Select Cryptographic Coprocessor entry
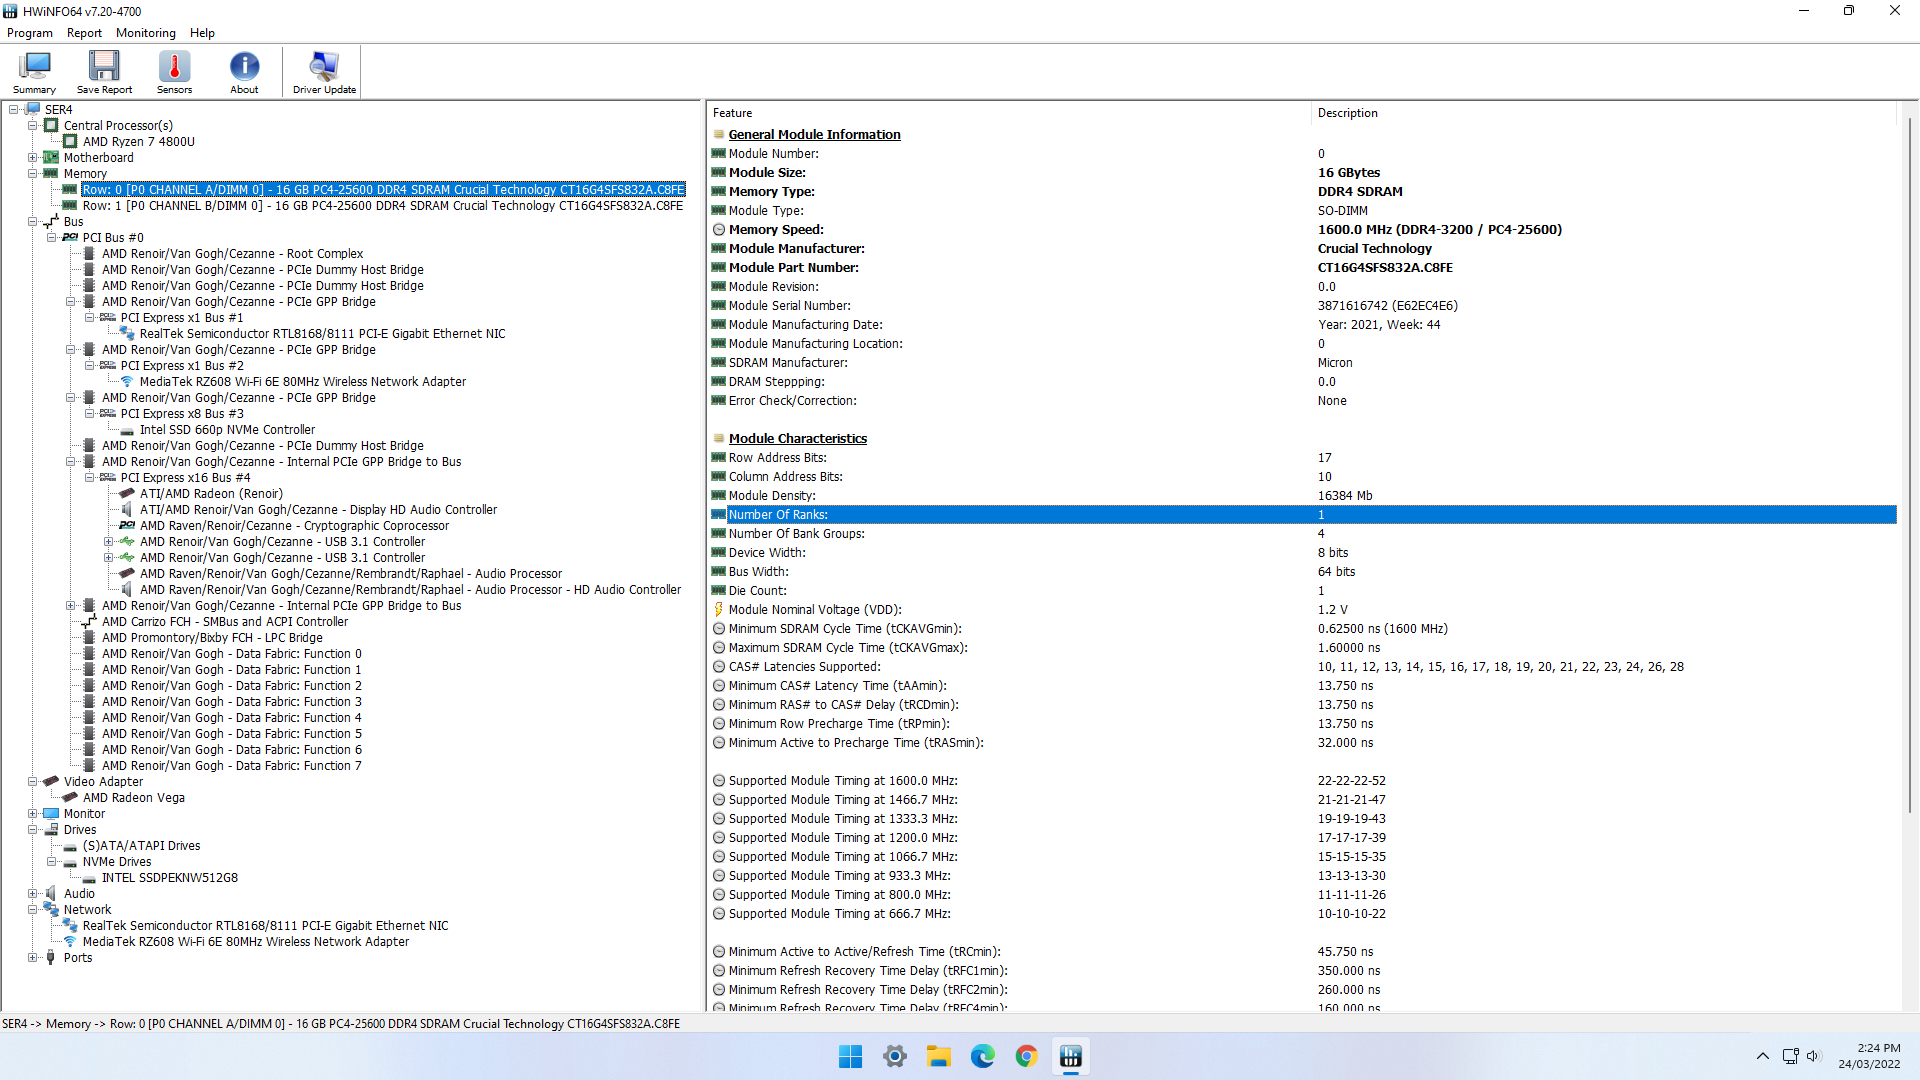This screenshot has height=1080, width=1920. (294, 526)
